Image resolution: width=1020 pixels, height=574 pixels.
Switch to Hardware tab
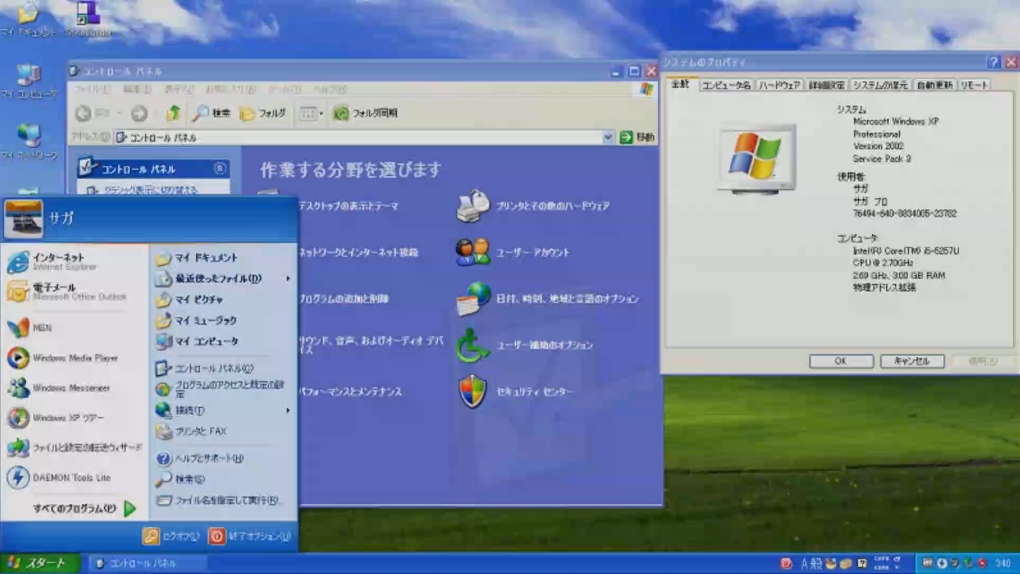[779, 85]
